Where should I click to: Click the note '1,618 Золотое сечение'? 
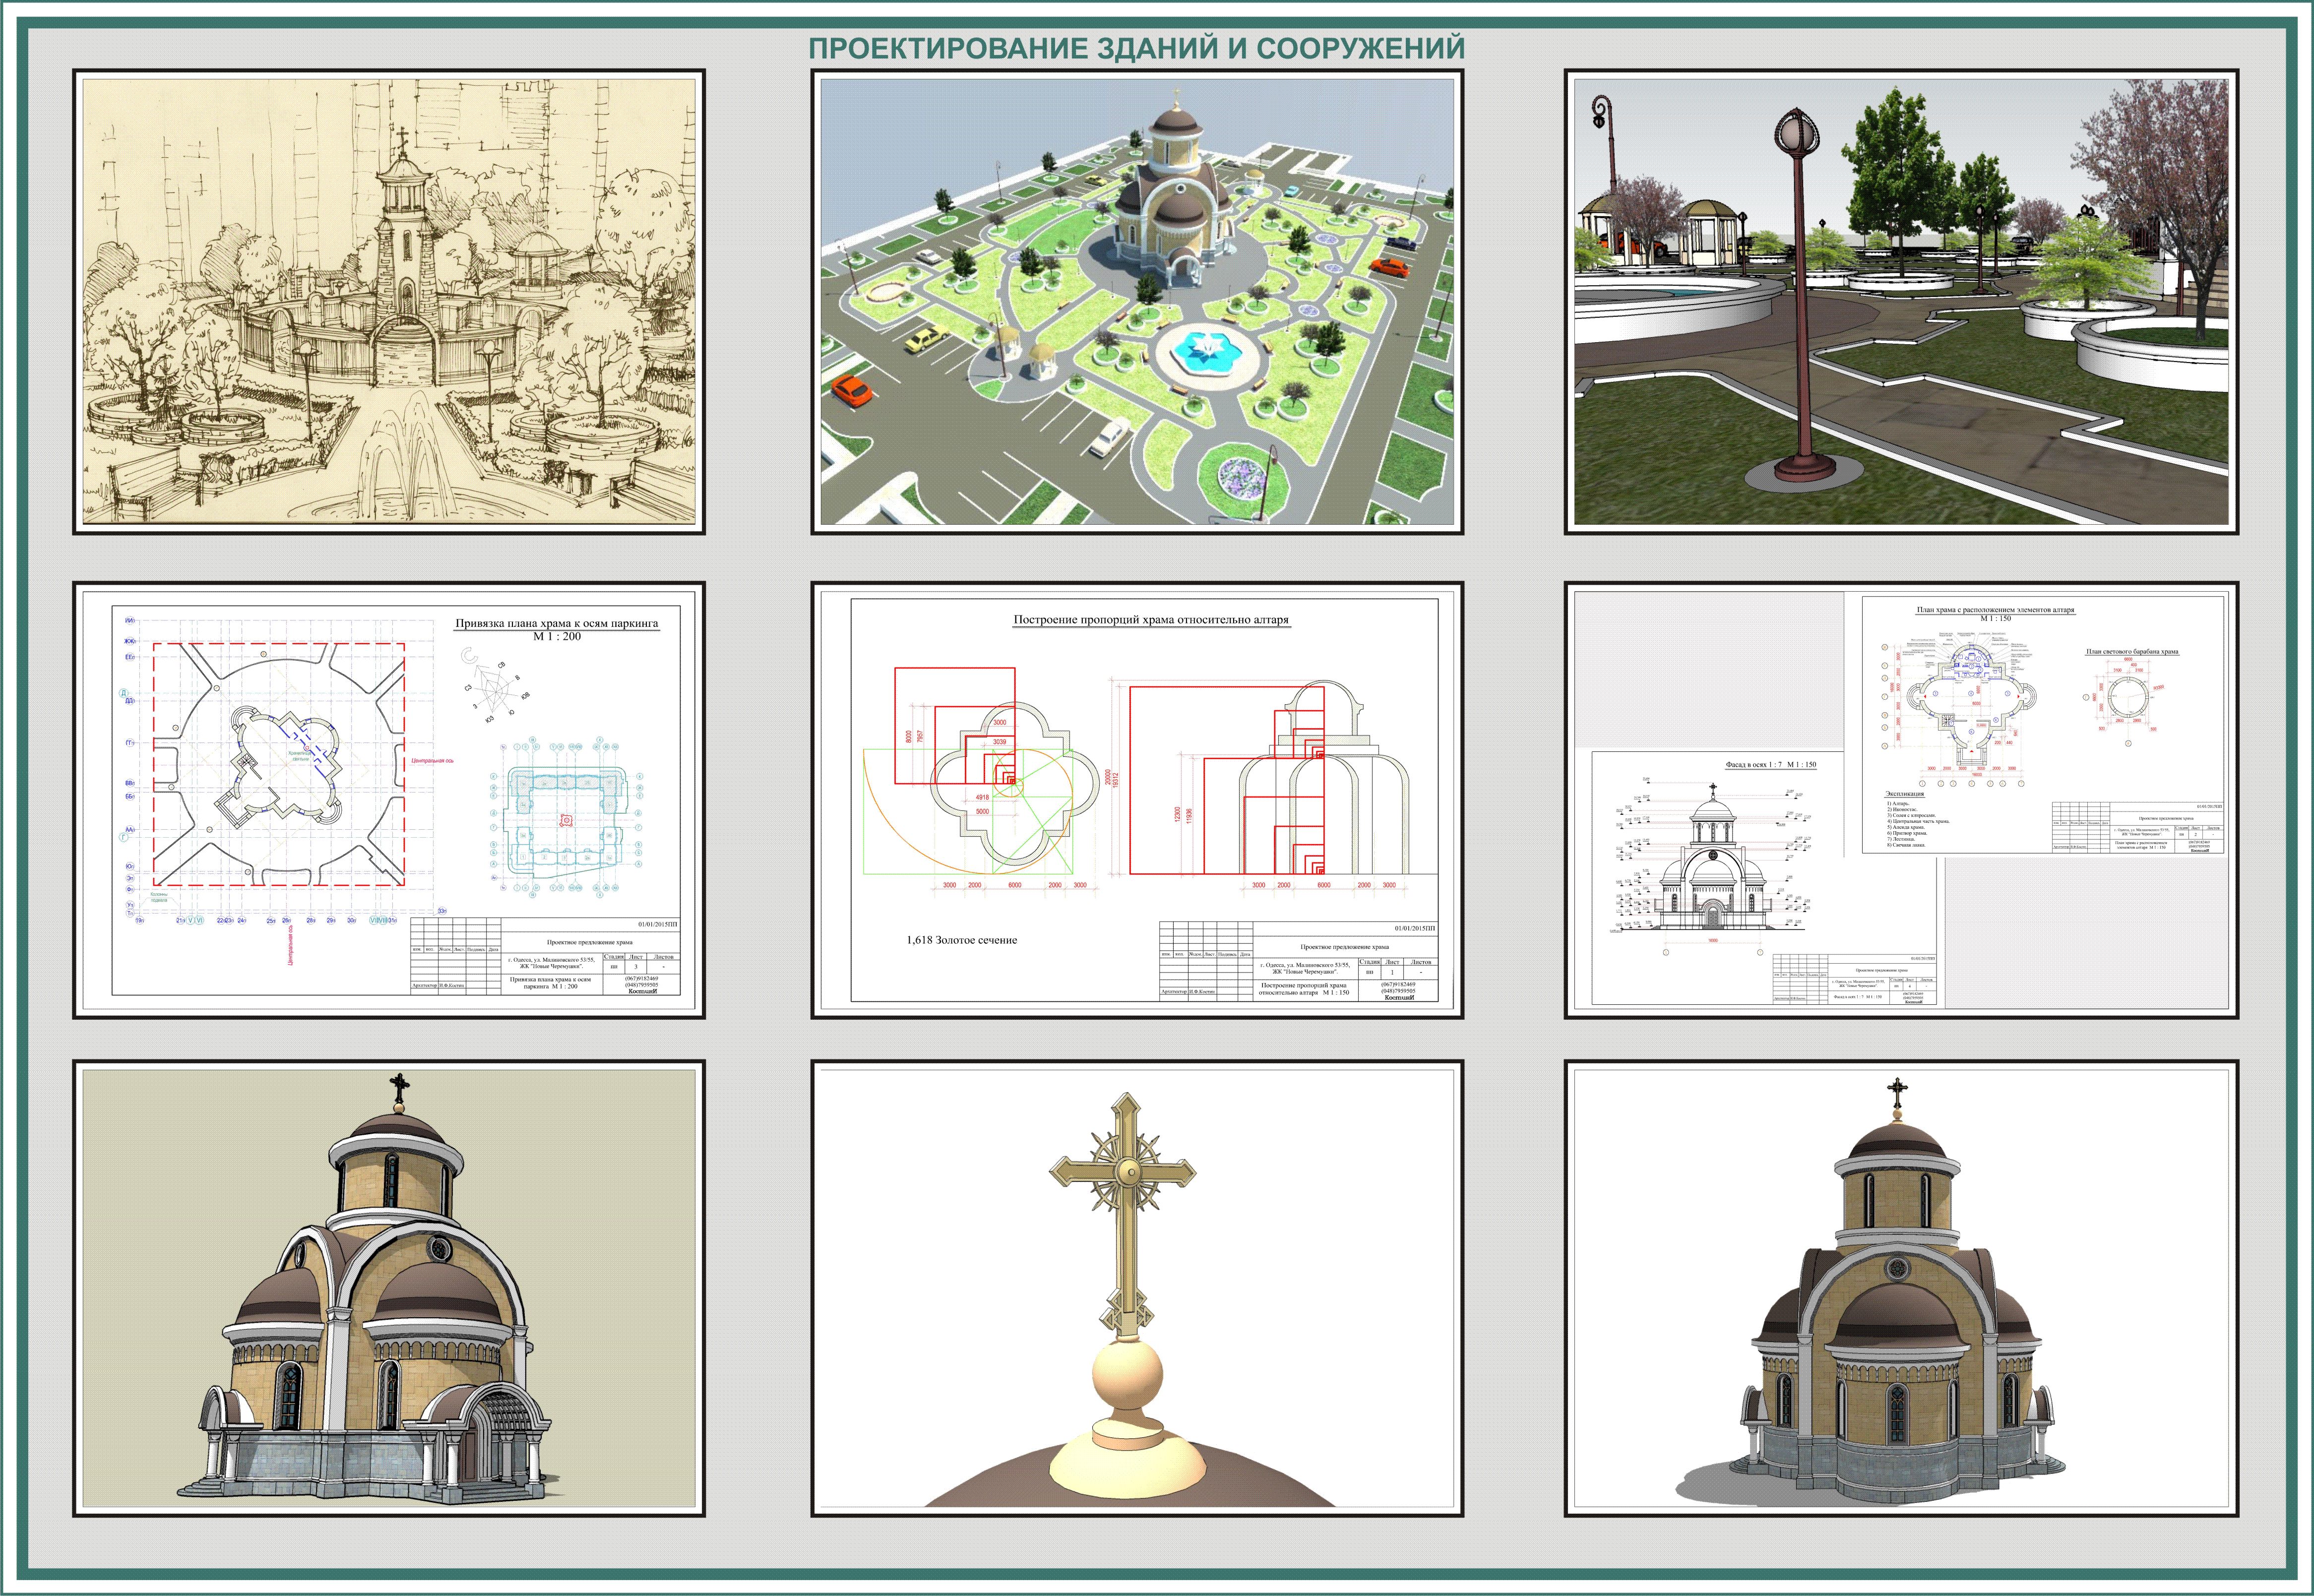tap(962, 940)
